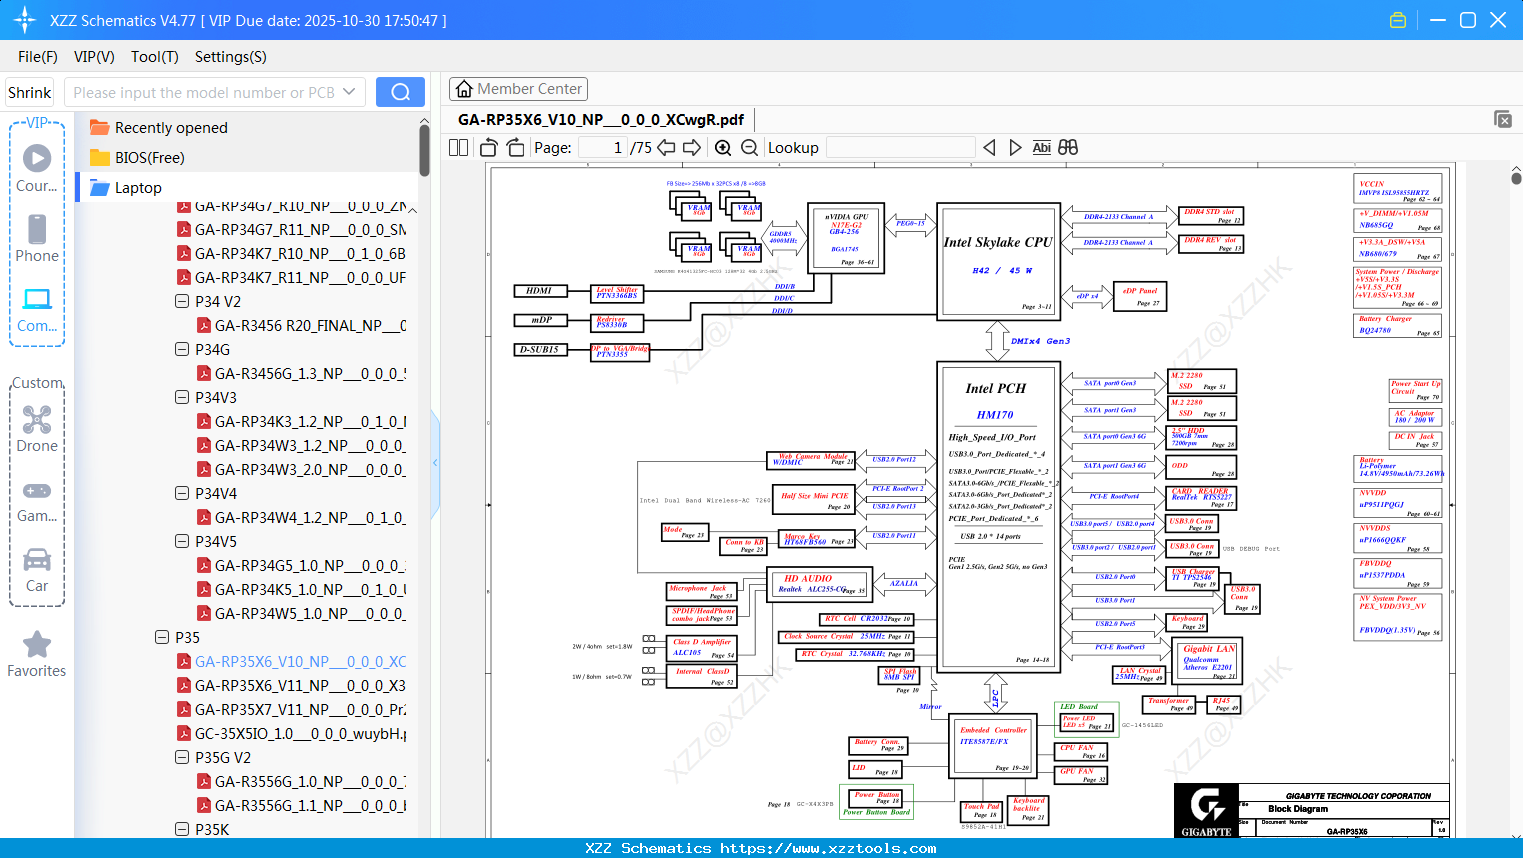The height and width of the screenshot is (858, 1523).
Task: Open the Phone schematics category
Action: click(x=37, y=238)
